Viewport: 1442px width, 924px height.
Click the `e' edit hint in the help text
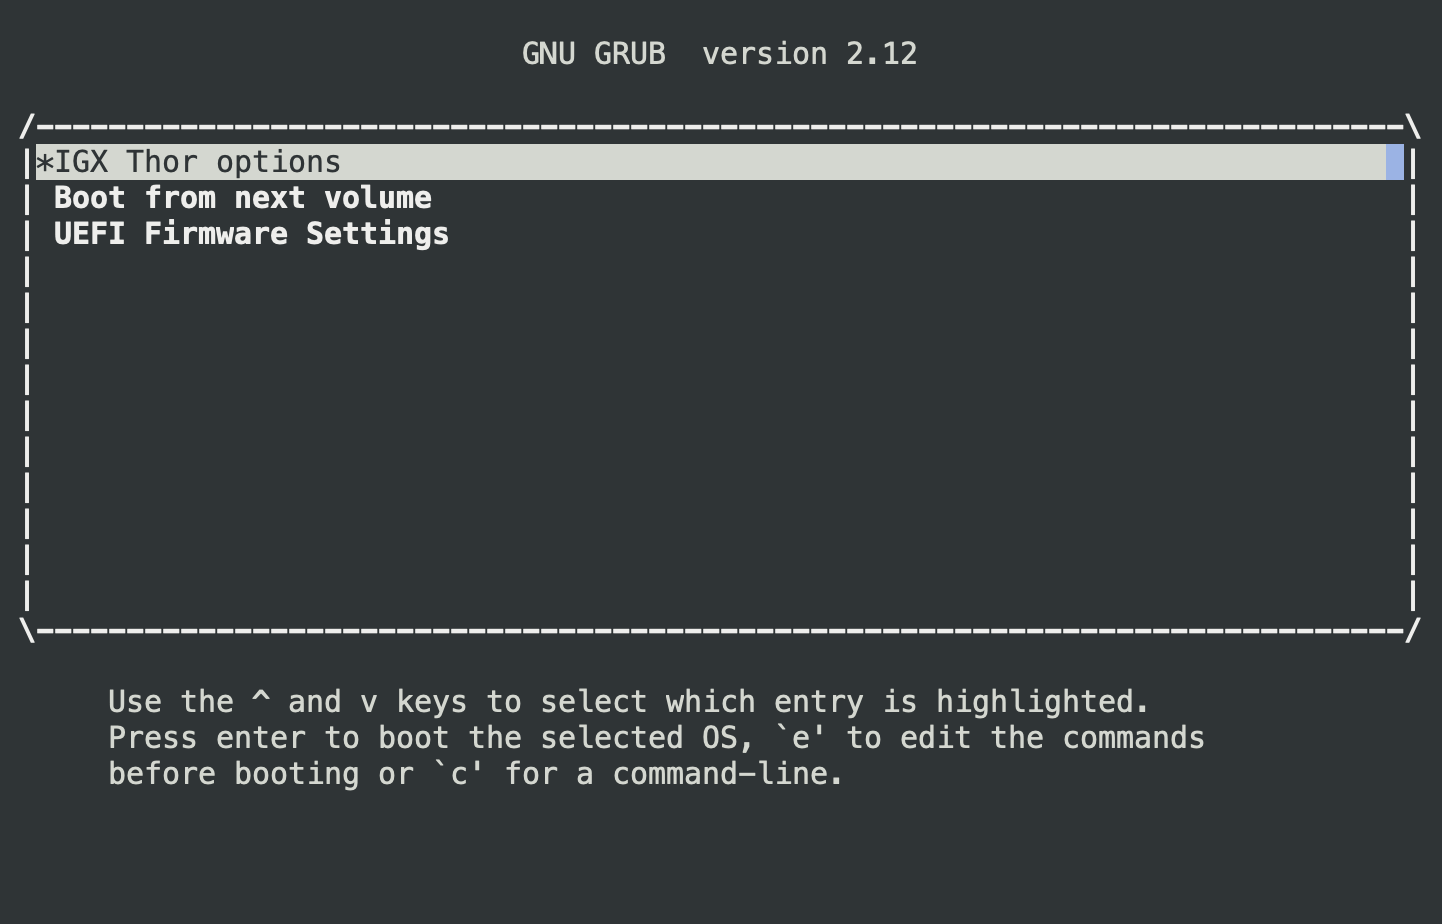click(x=801, y=737)
